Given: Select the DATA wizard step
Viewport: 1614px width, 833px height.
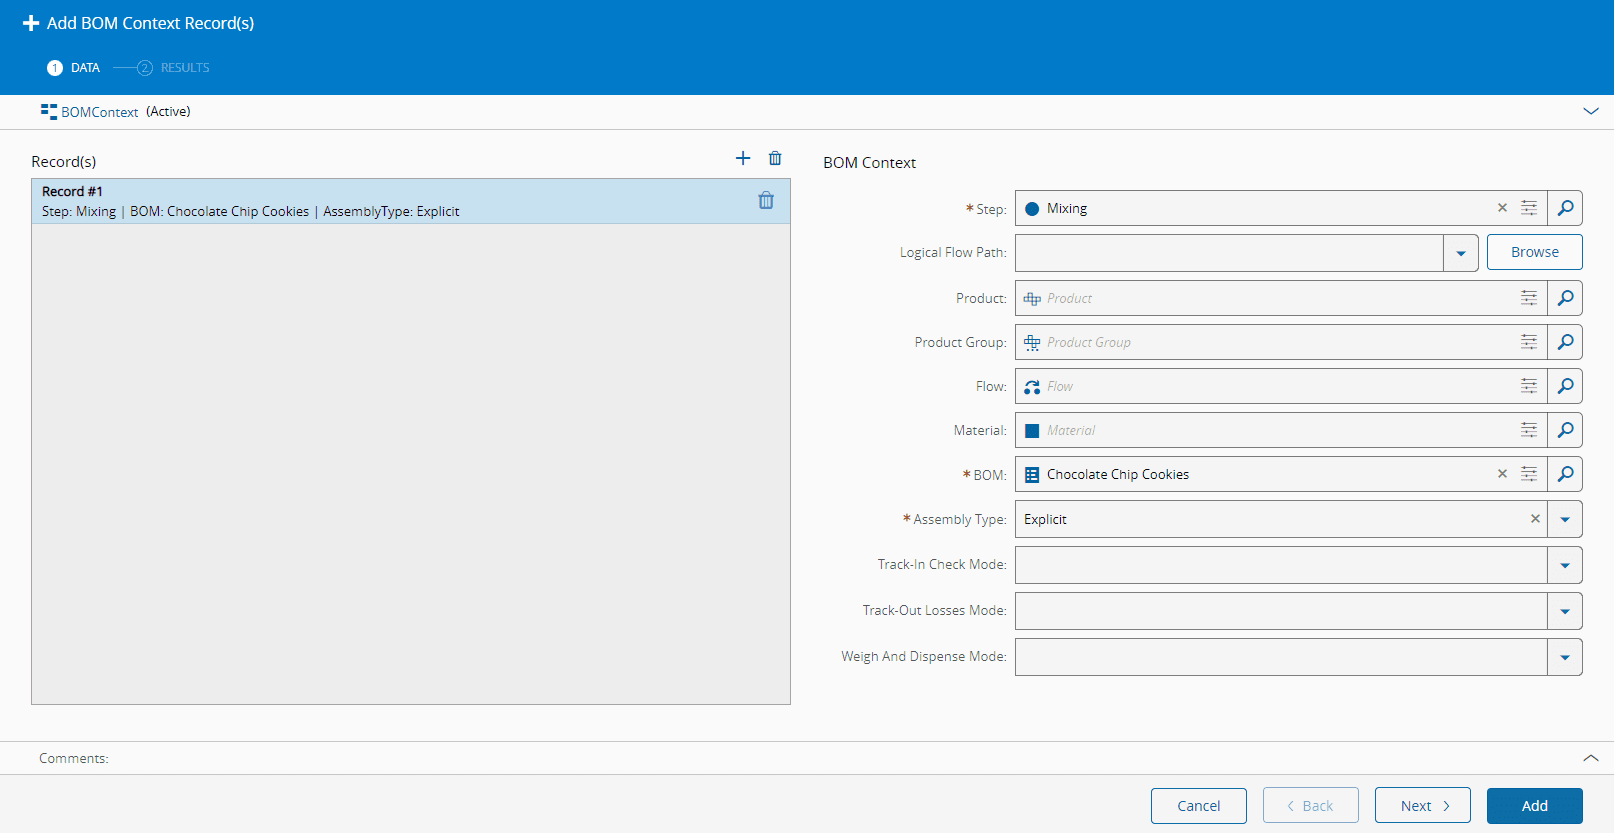Looking at the screenshot, I should point(84,68).
